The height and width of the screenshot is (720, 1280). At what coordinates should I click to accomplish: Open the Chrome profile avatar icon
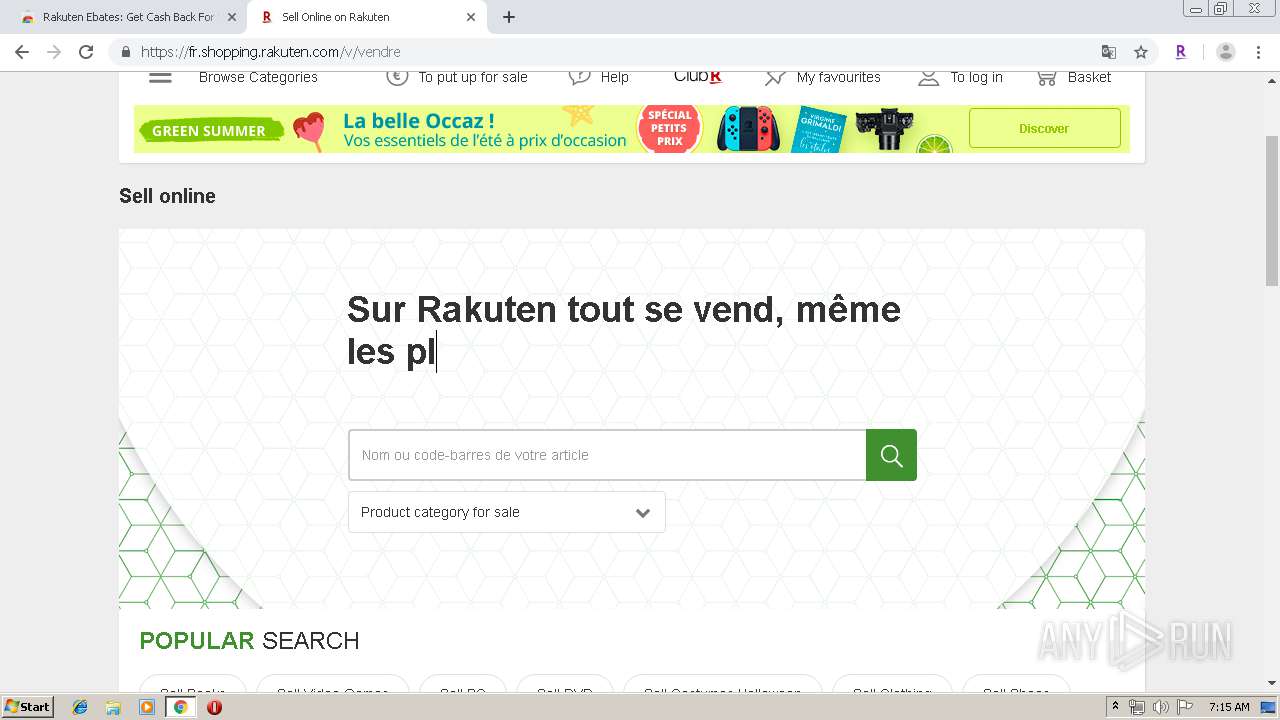click(1226, 52)
